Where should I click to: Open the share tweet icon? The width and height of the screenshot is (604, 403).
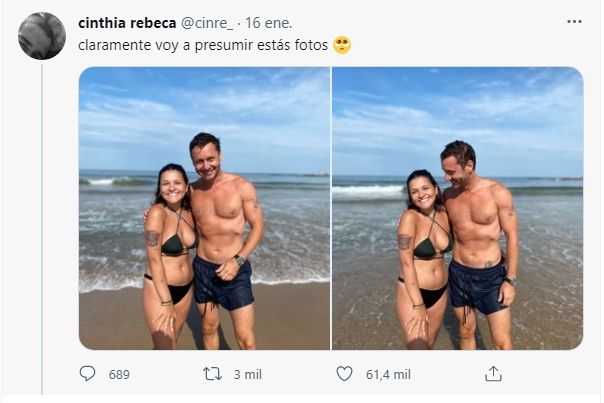[492, 374]
